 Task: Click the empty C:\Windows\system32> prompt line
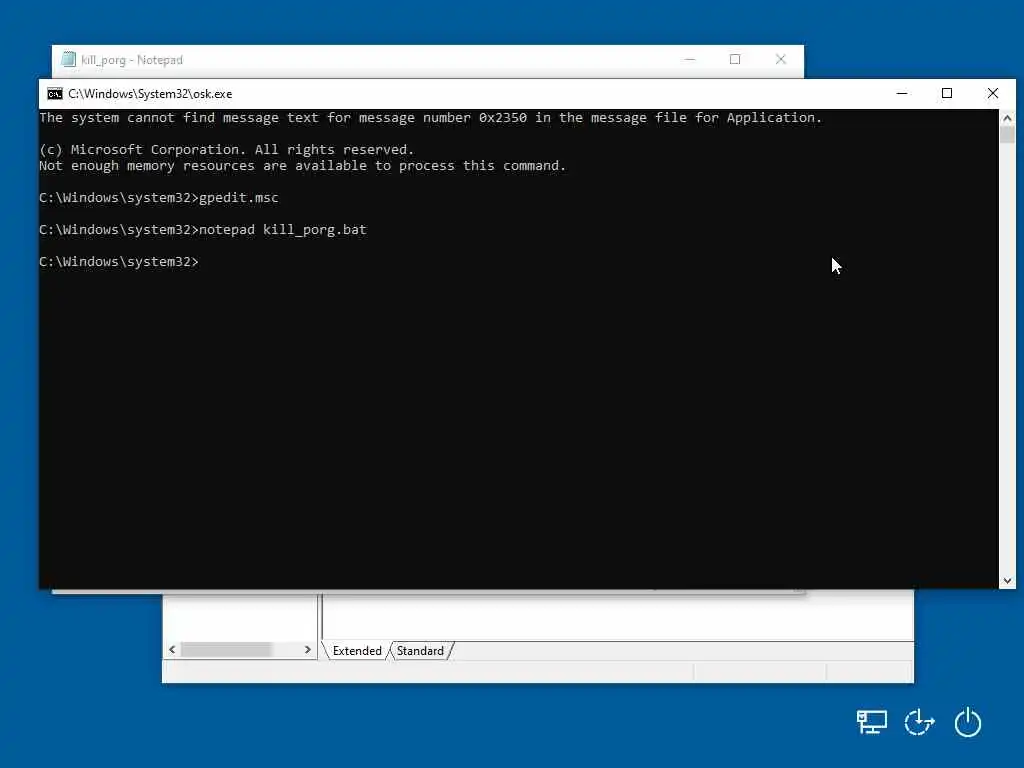pyautogui.click(x=119, y=262)
